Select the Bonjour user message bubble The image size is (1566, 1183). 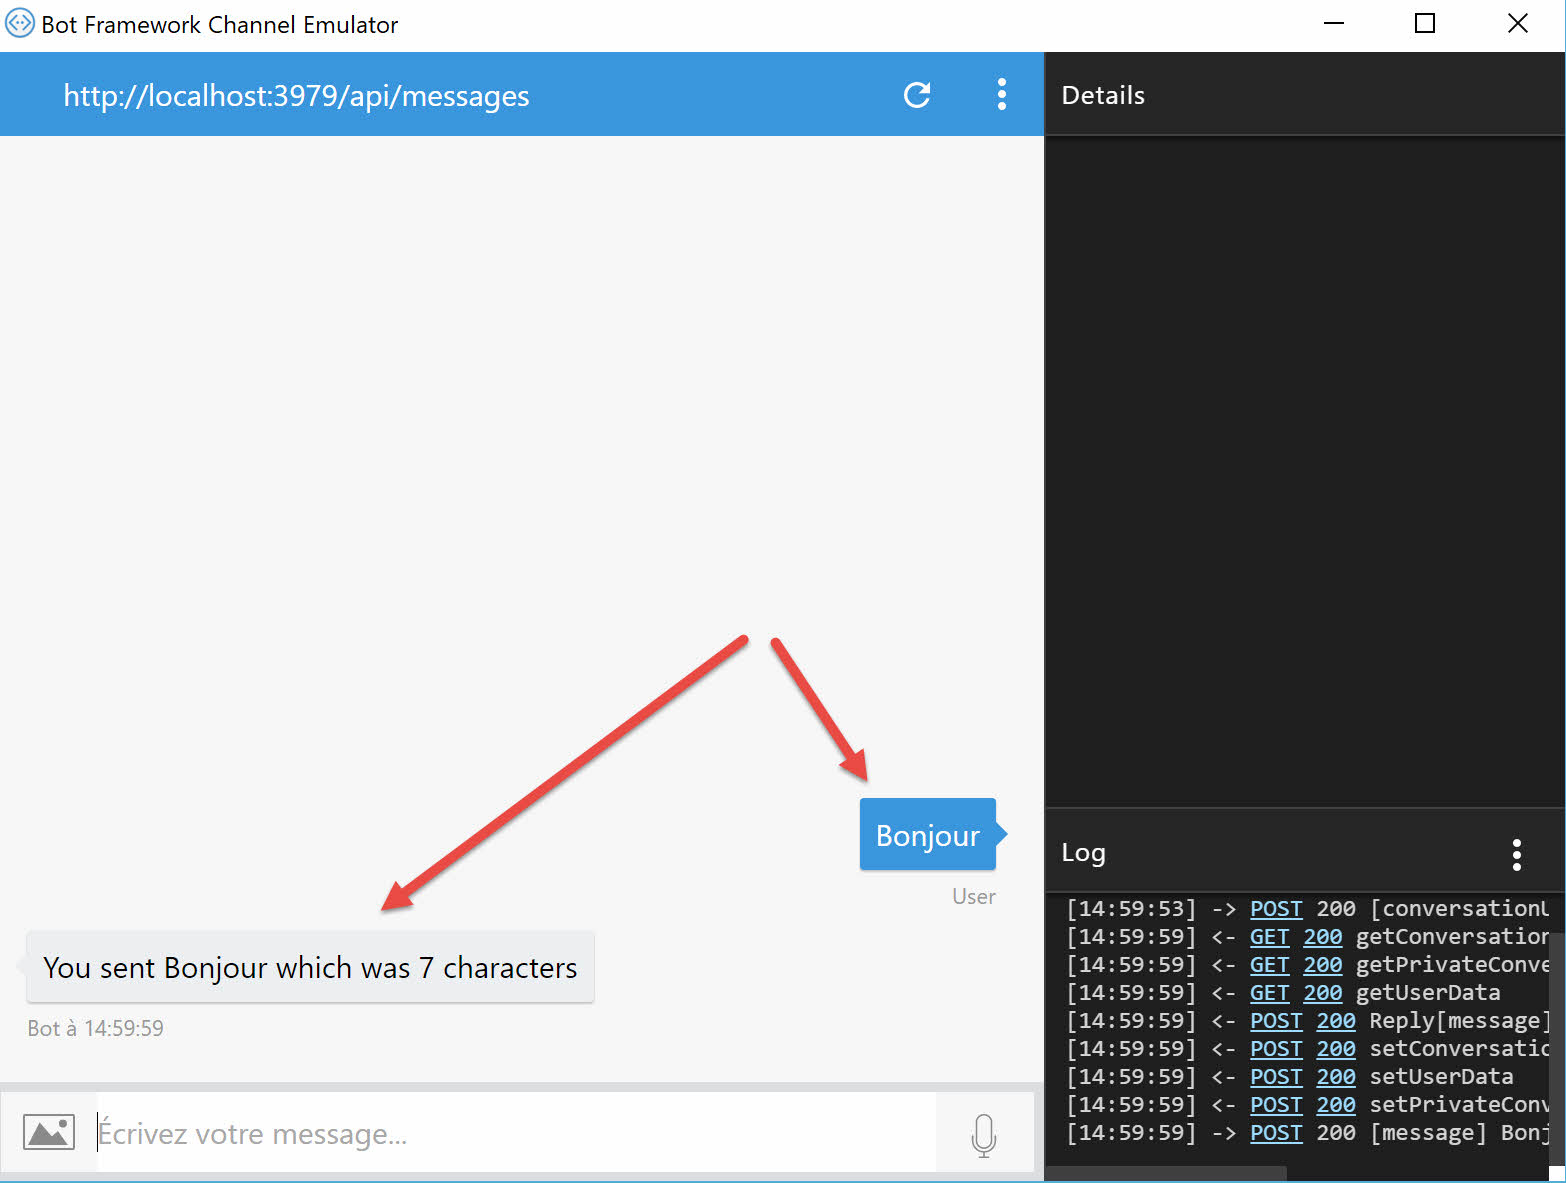927,835
